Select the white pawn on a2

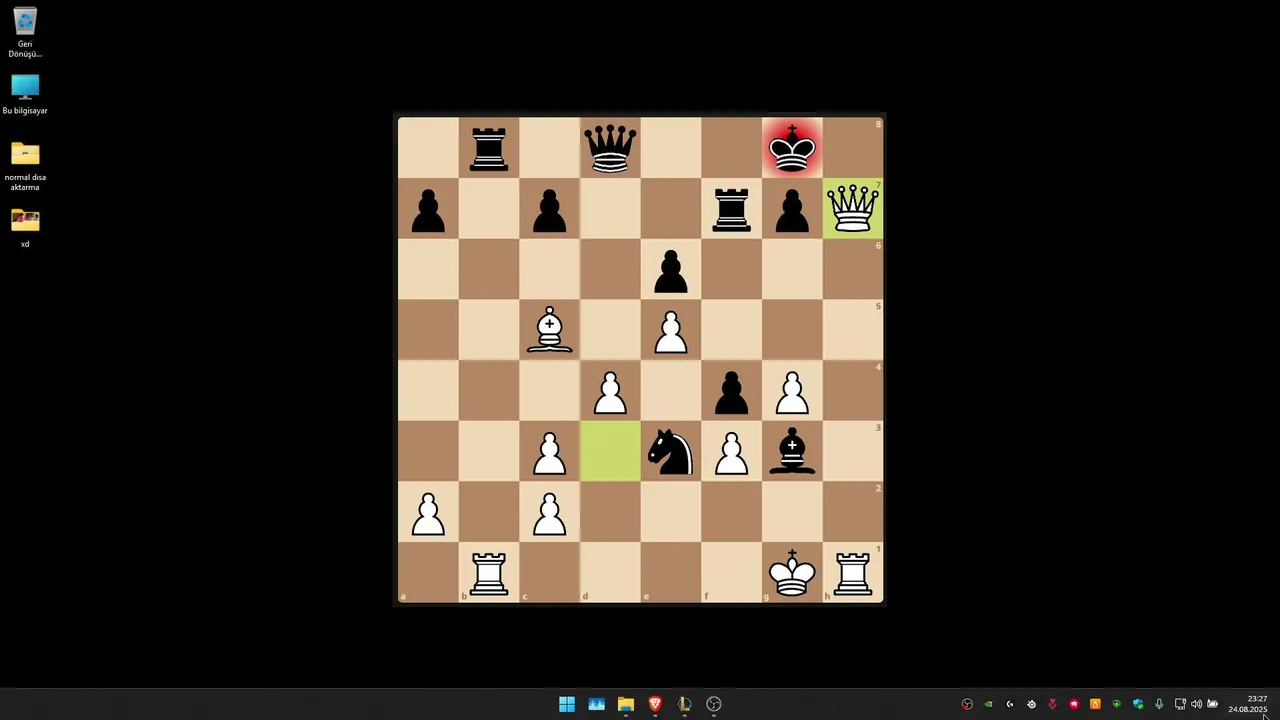point(428,512)
